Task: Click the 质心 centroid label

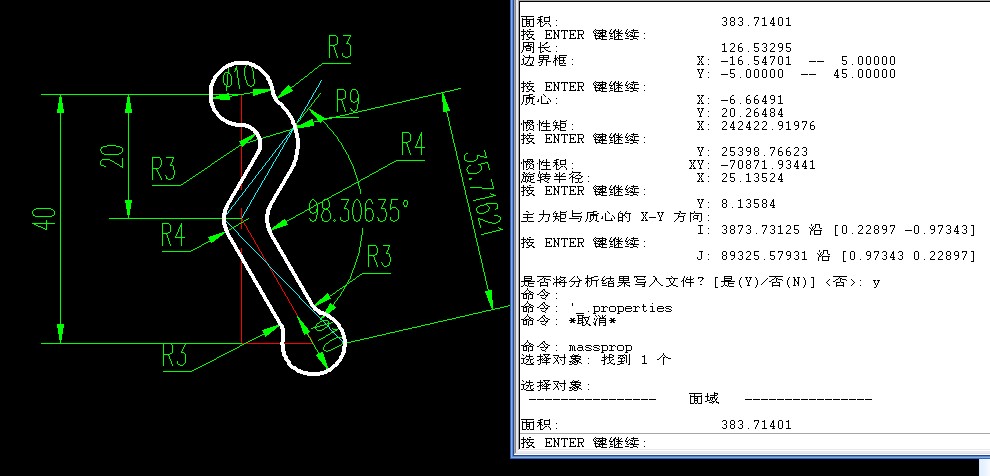Action: coord(540,100)
